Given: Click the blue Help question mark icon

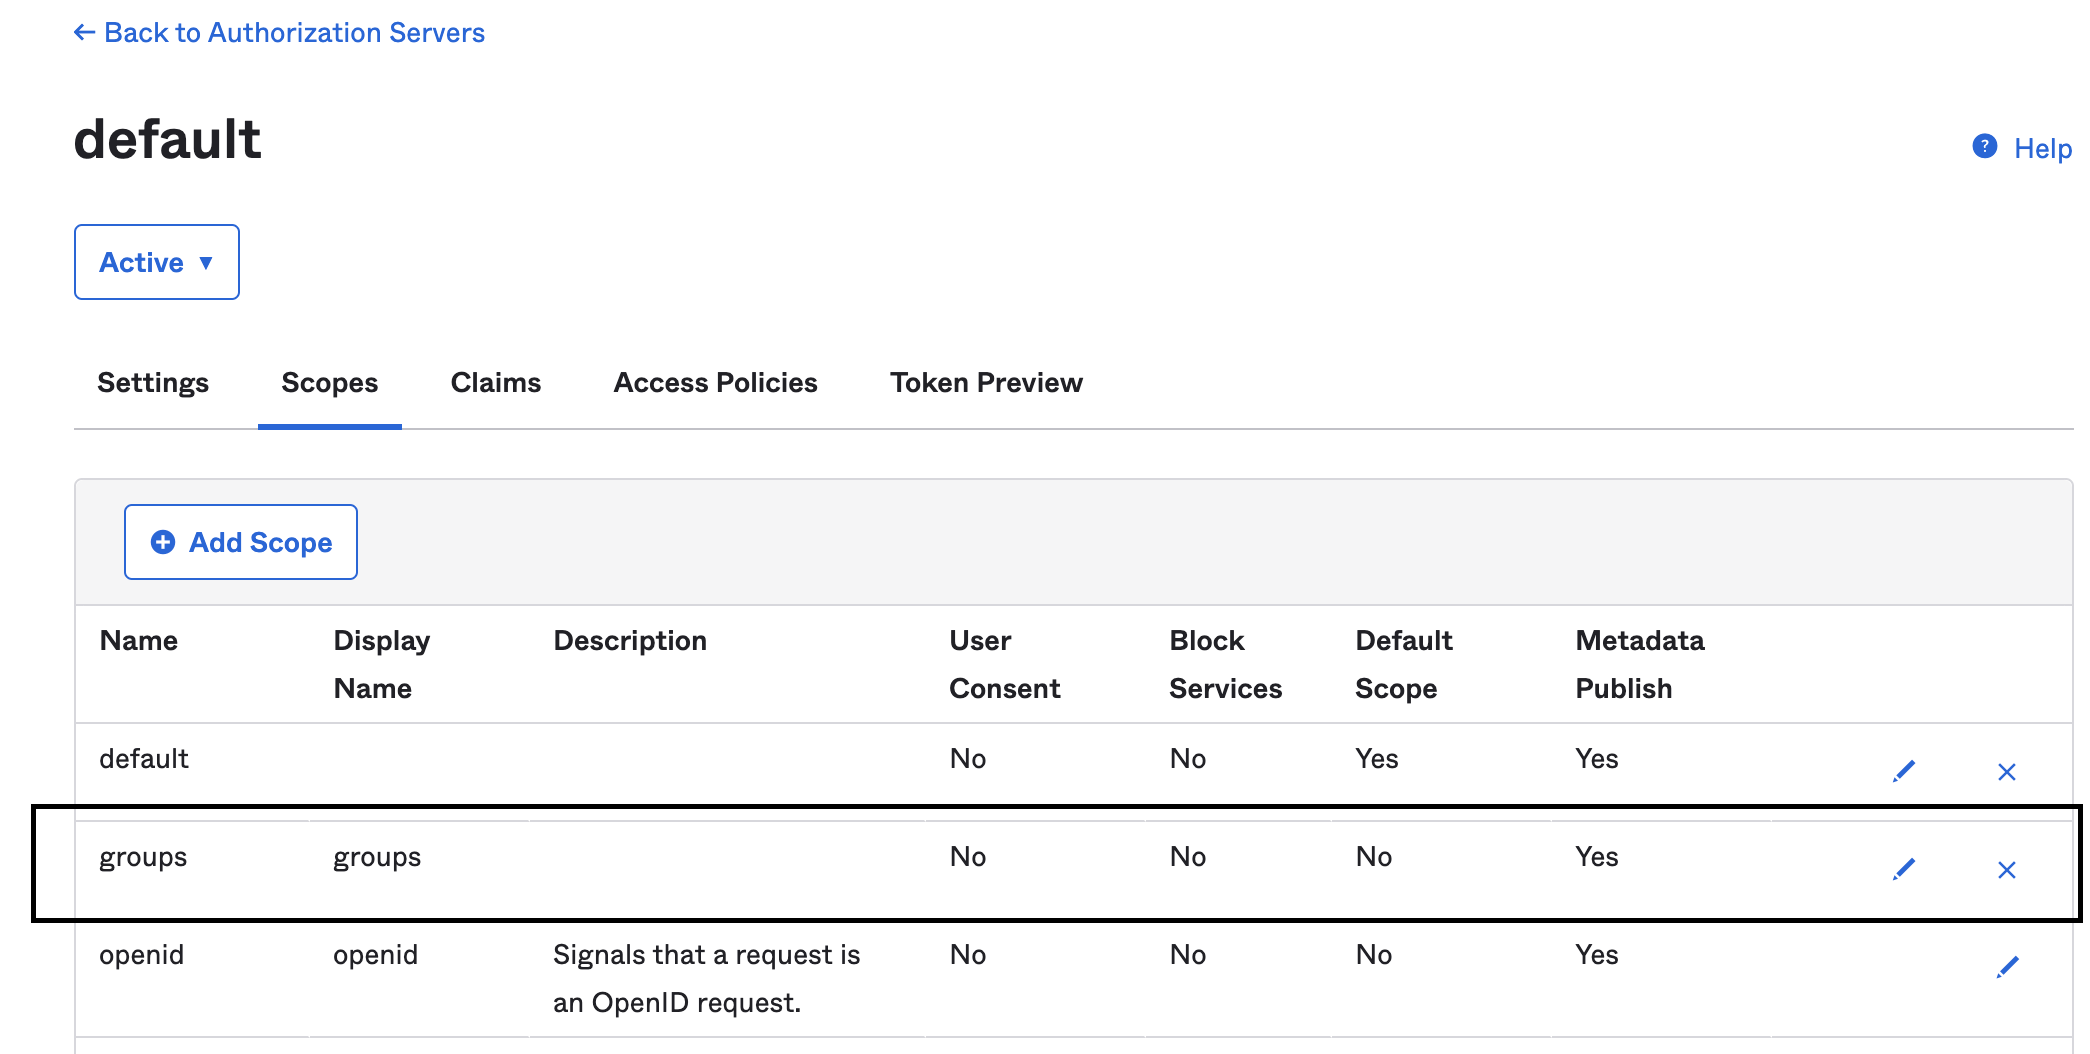Looking at the screenshot, I should 1984,147.
